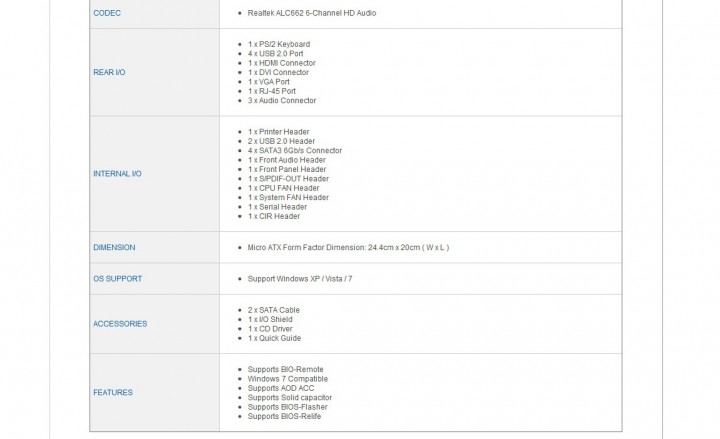Select the 1 x CPU FAN Header entry
The height and width of the screenshot is (439, 720).
tap(284, 188)
